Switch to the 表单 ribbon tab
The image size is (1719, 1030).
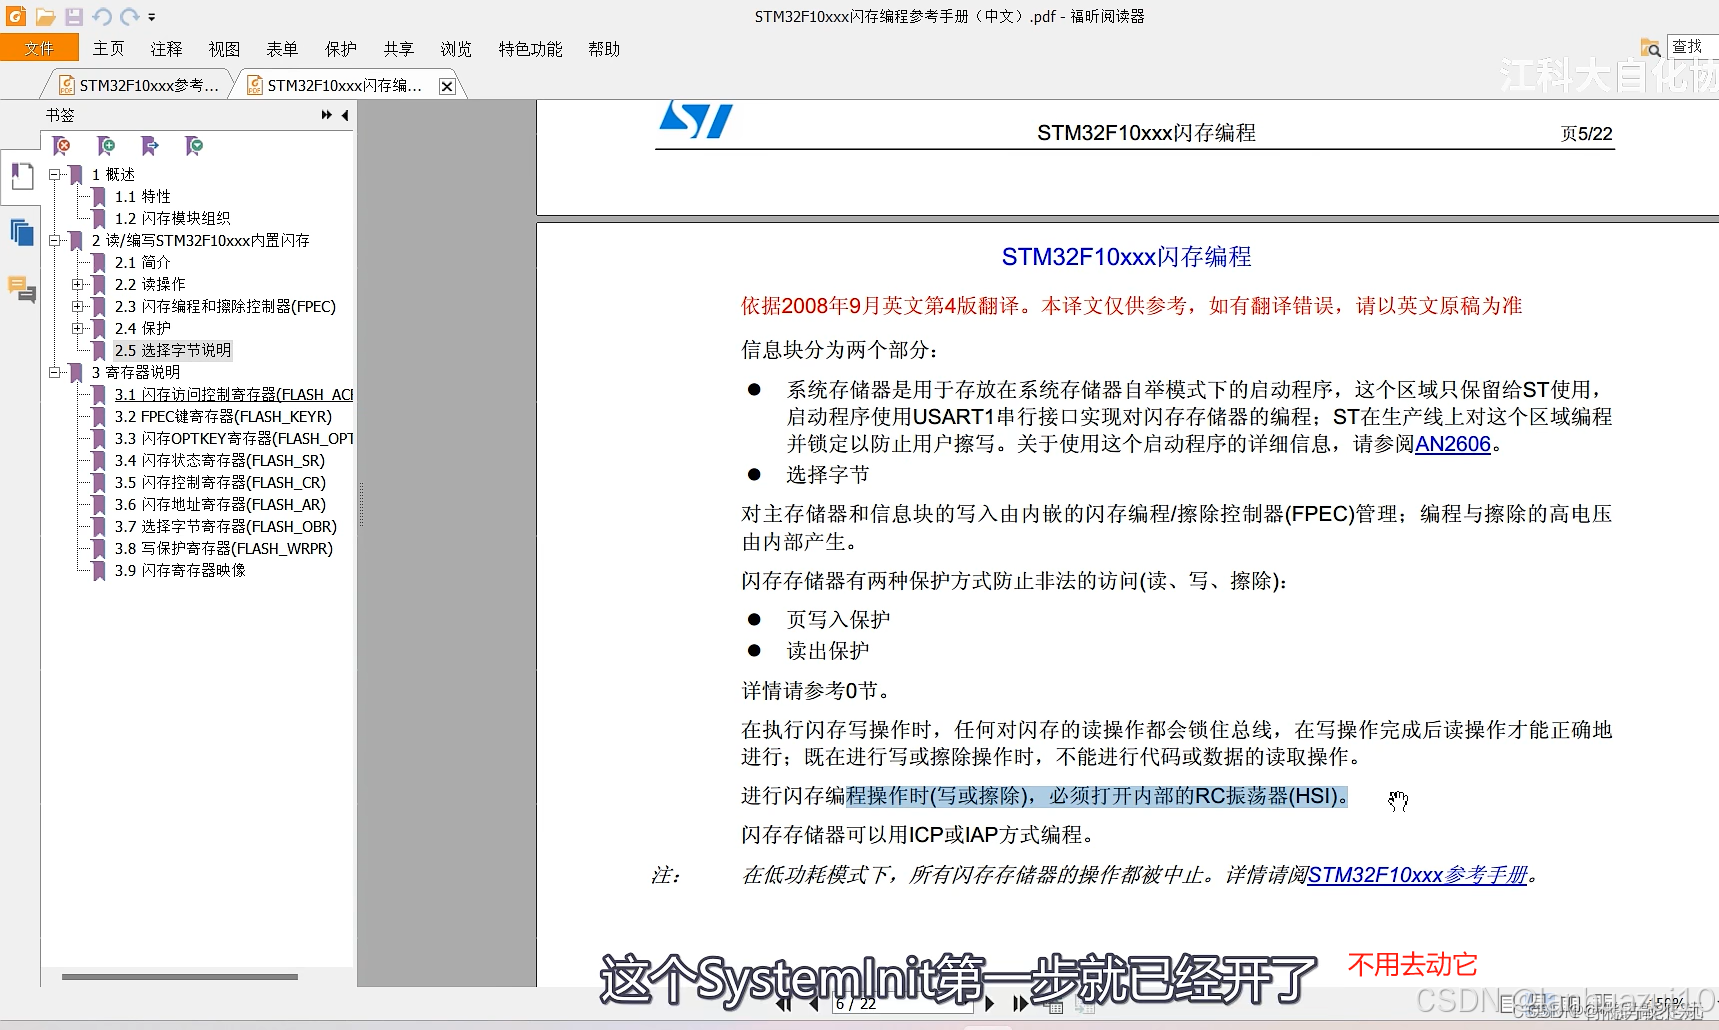[x=282, y=49]
